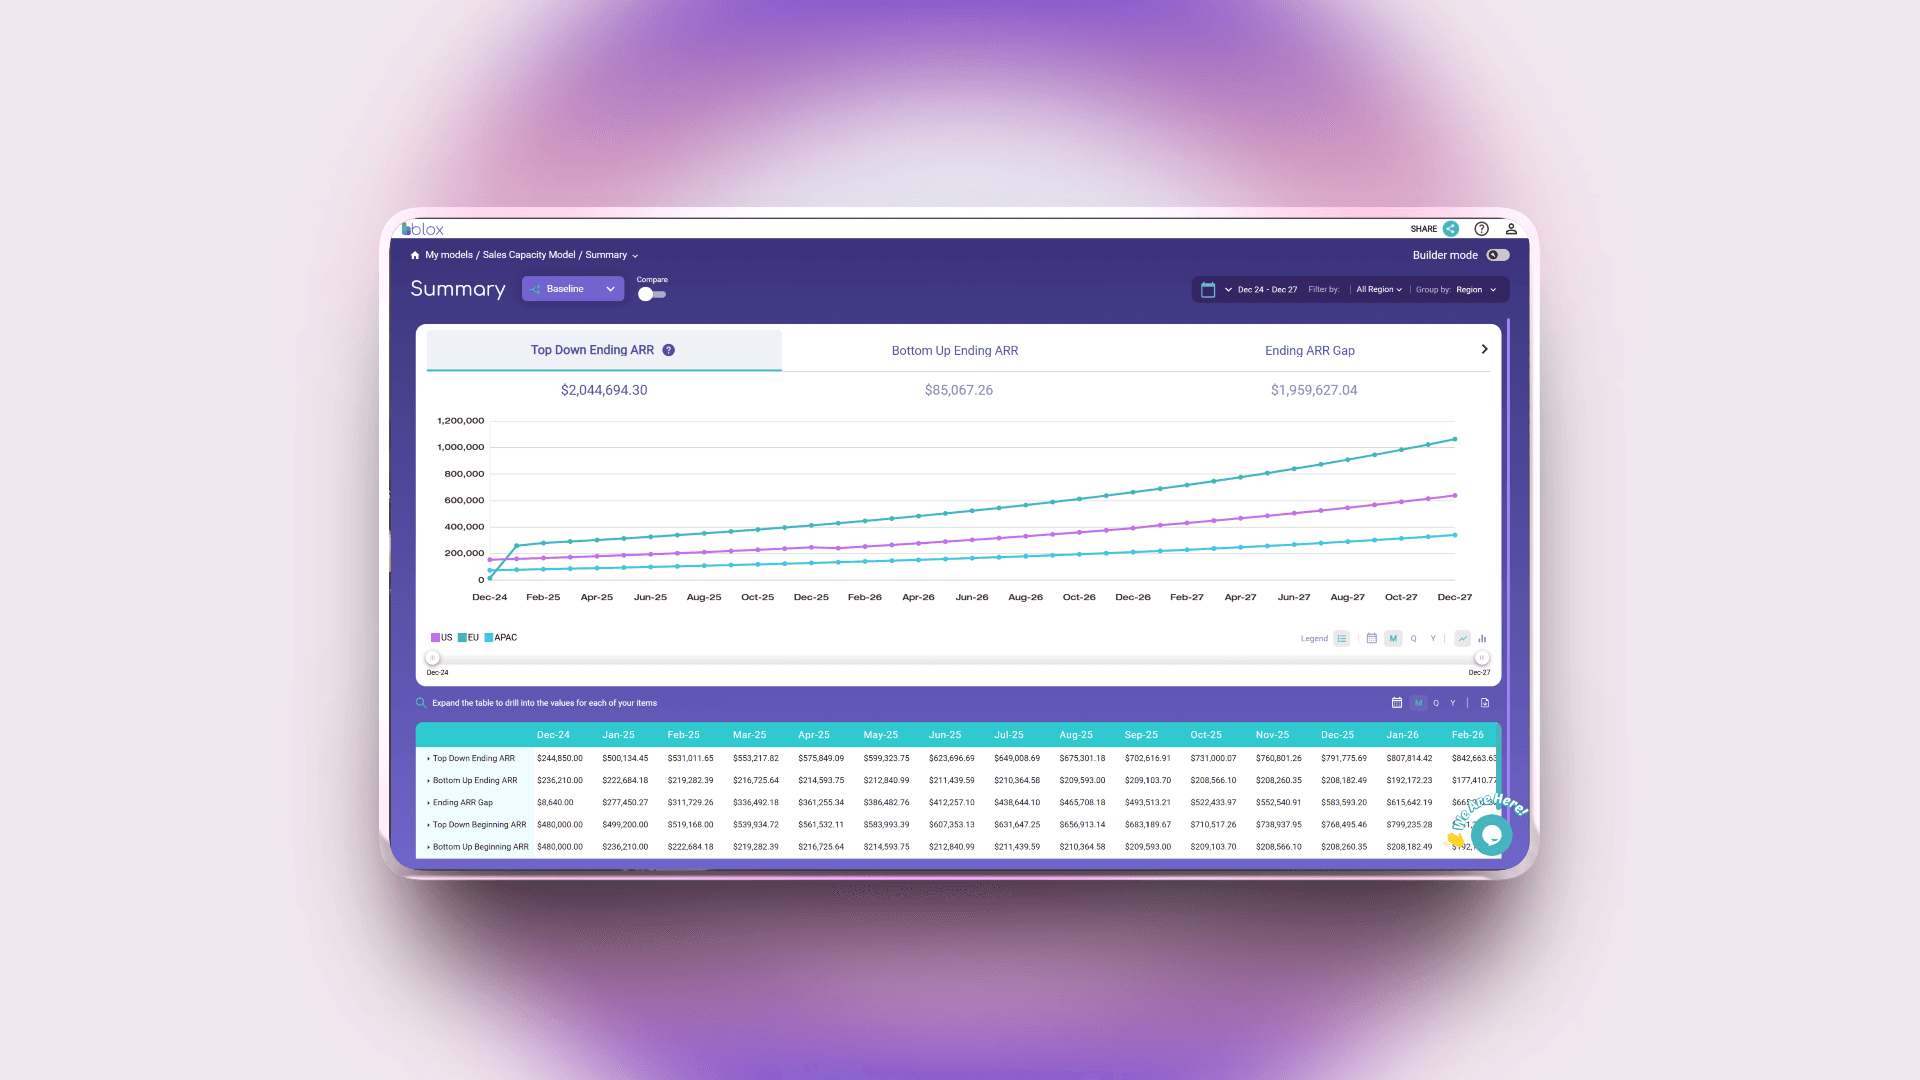Select the line chart view icon
Viewport: 1920px width, 1080px height.
point(1463,638)
